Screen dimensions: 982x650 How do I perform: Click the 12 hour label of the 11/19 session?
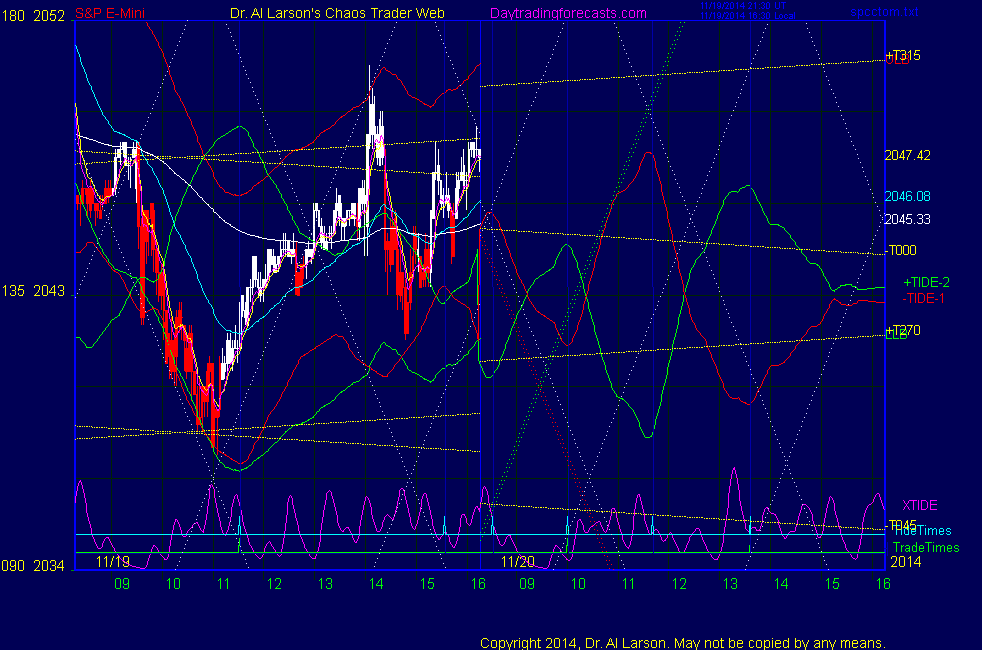tap(274, 584)
